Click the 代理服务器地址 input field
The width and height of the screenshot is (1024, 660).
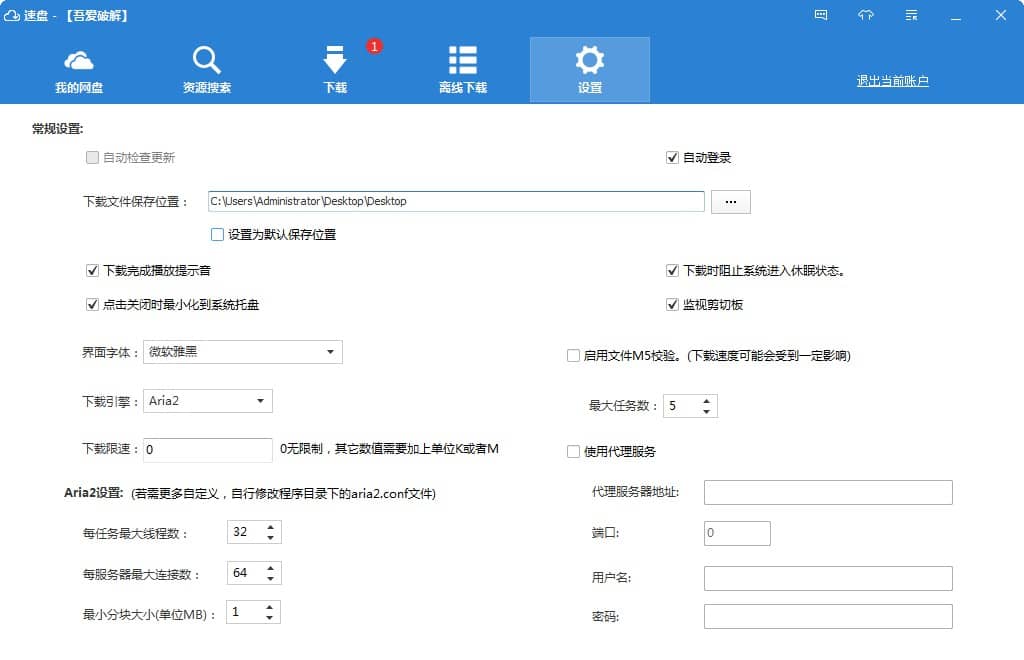[828, 492]
